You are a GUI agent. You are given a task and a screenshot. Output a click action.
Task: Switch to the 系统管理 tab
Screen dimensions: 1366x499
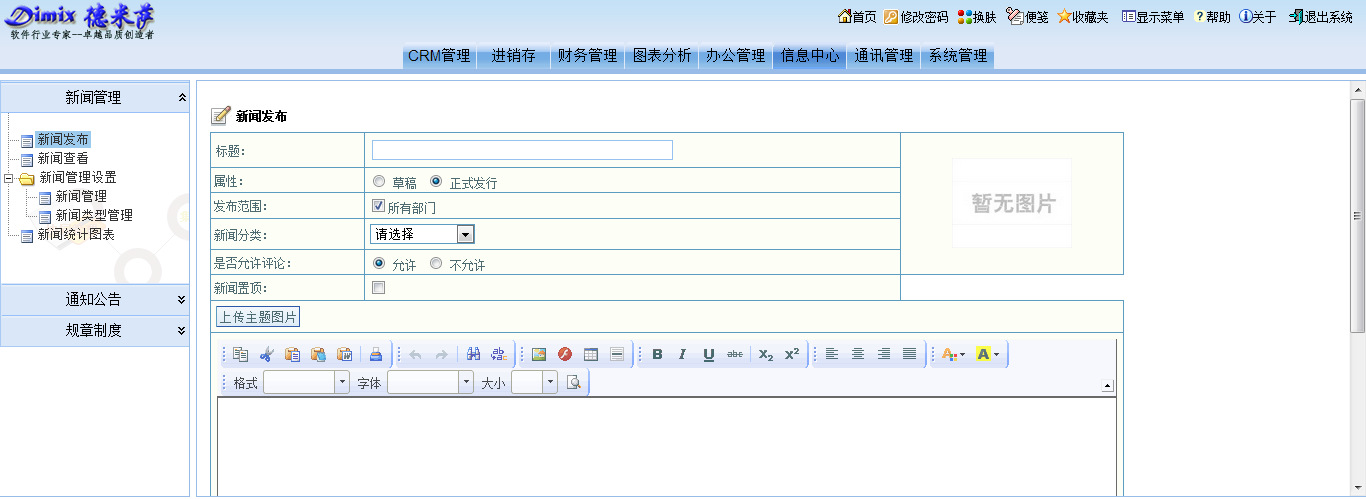[x=957, y=56]
